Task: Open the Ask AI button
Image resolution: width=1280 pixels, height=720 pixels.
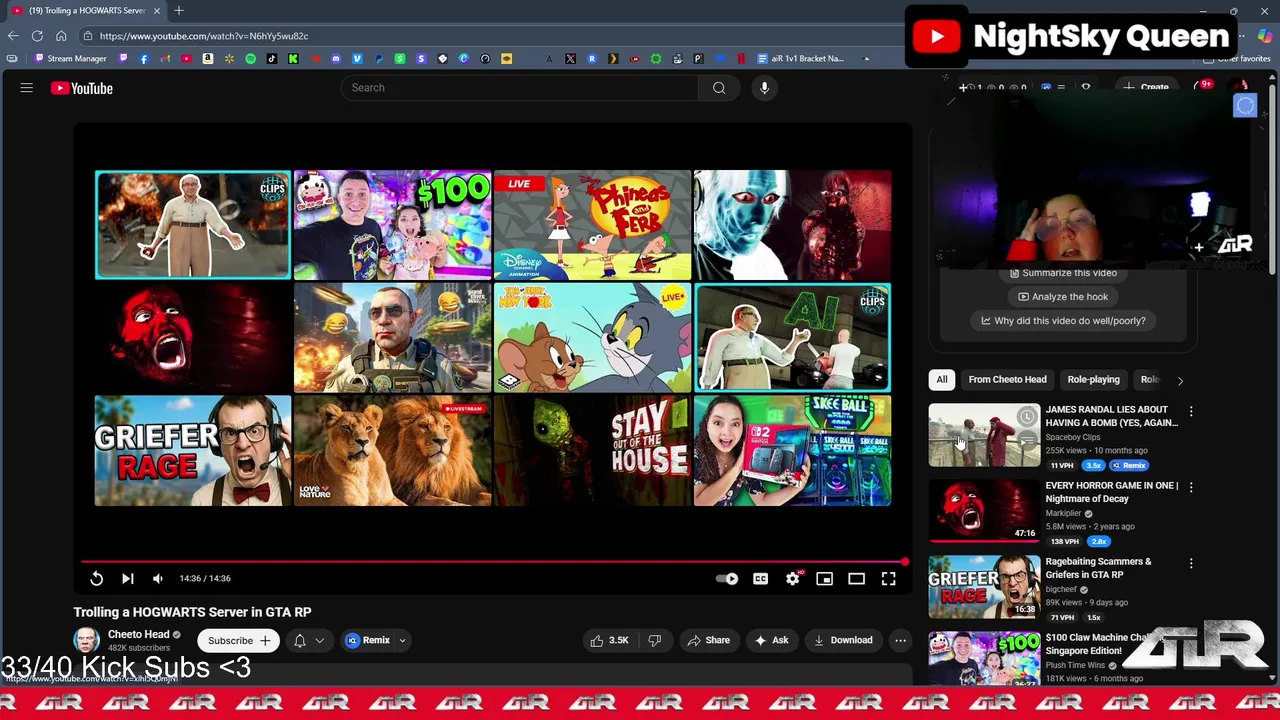Action: (x=771, y=640)
